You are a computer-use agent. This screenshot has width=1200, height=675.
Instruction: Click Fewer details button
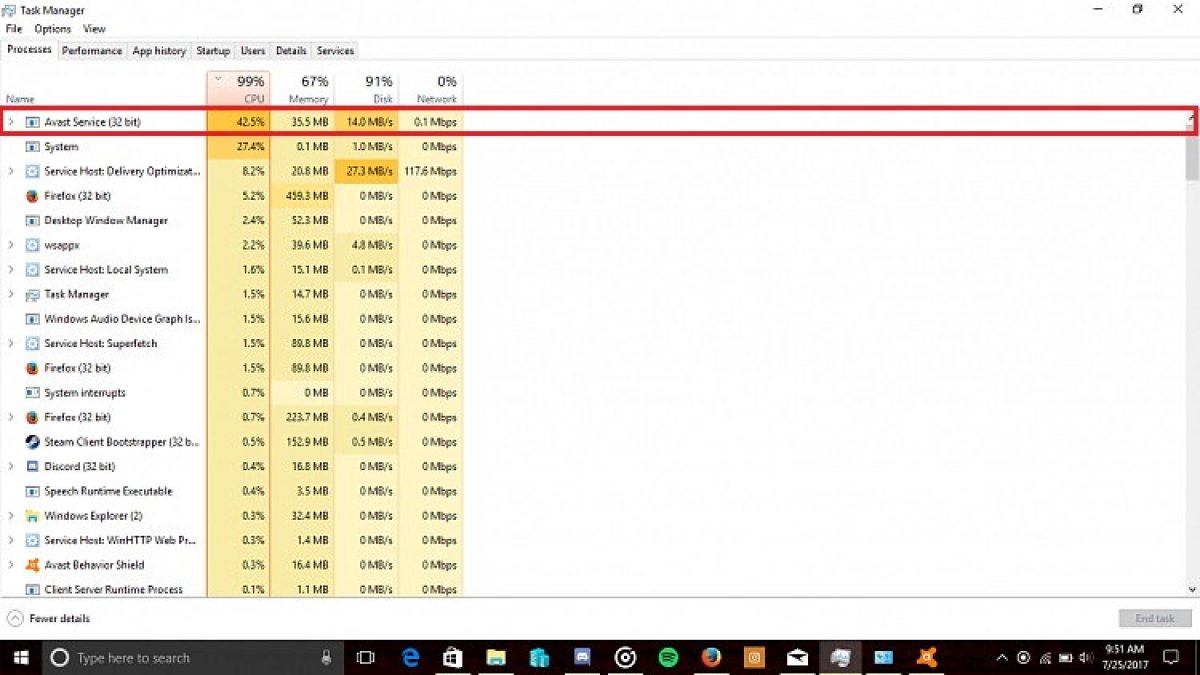pos(48,619)
